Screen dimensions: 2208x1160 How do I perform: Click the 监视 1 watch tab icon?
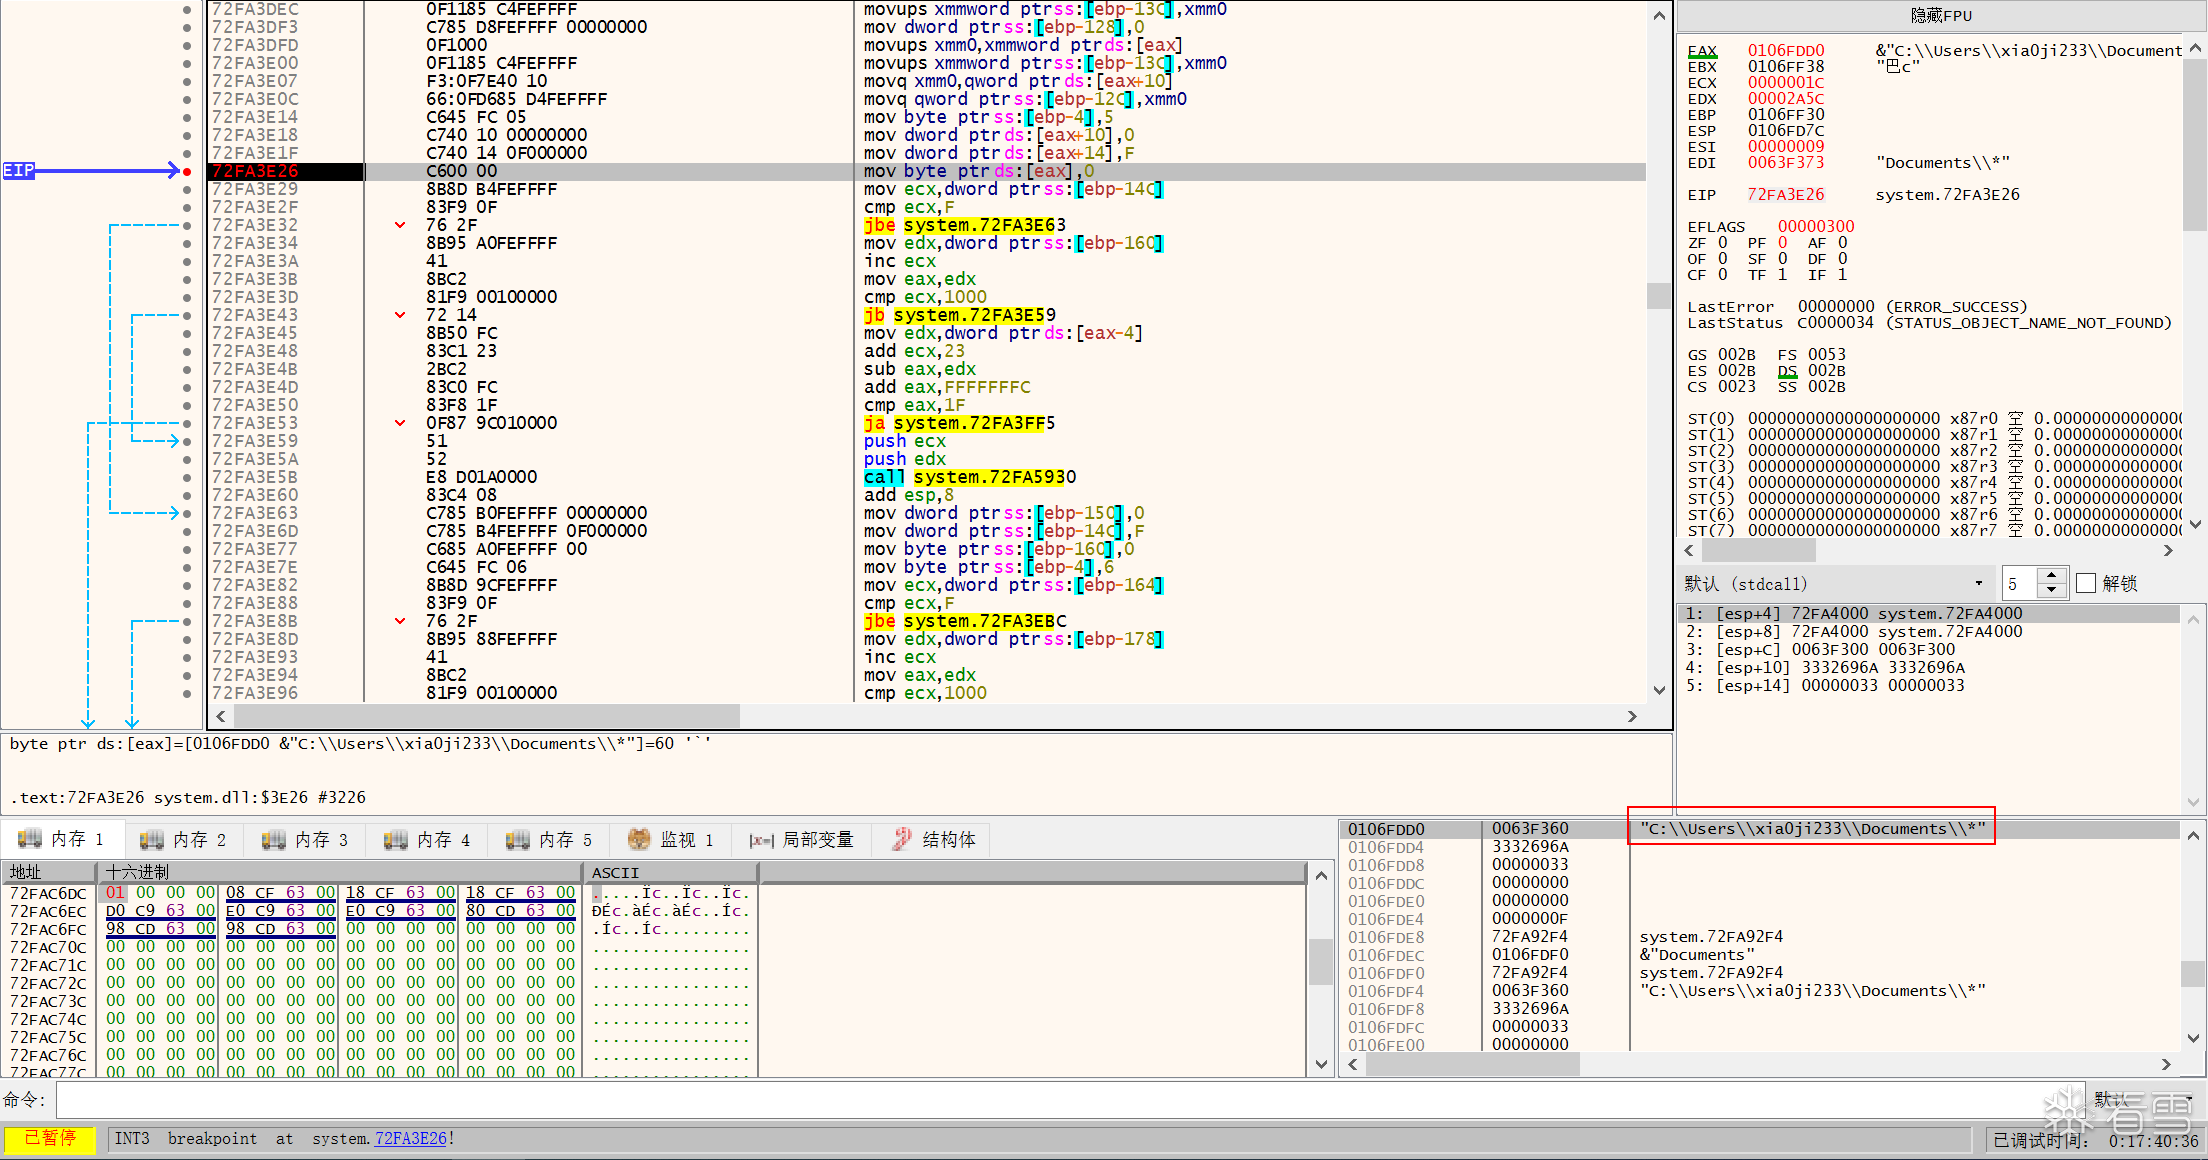[x=639, y=840]
